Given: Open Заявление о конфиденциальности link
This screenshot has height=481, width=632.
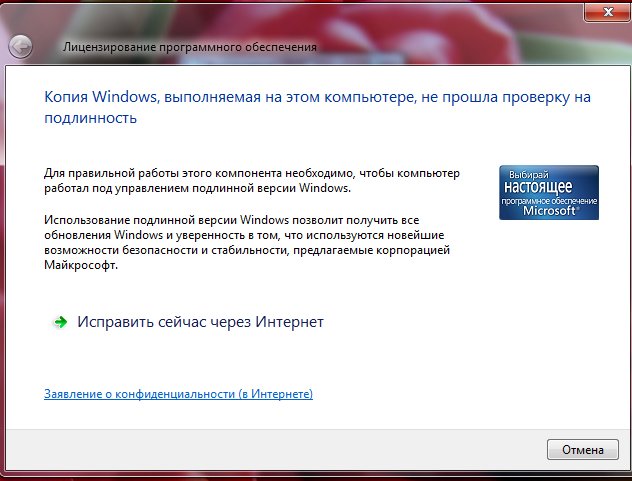Looking at the screenshot, I should click(x=178, y=394).
